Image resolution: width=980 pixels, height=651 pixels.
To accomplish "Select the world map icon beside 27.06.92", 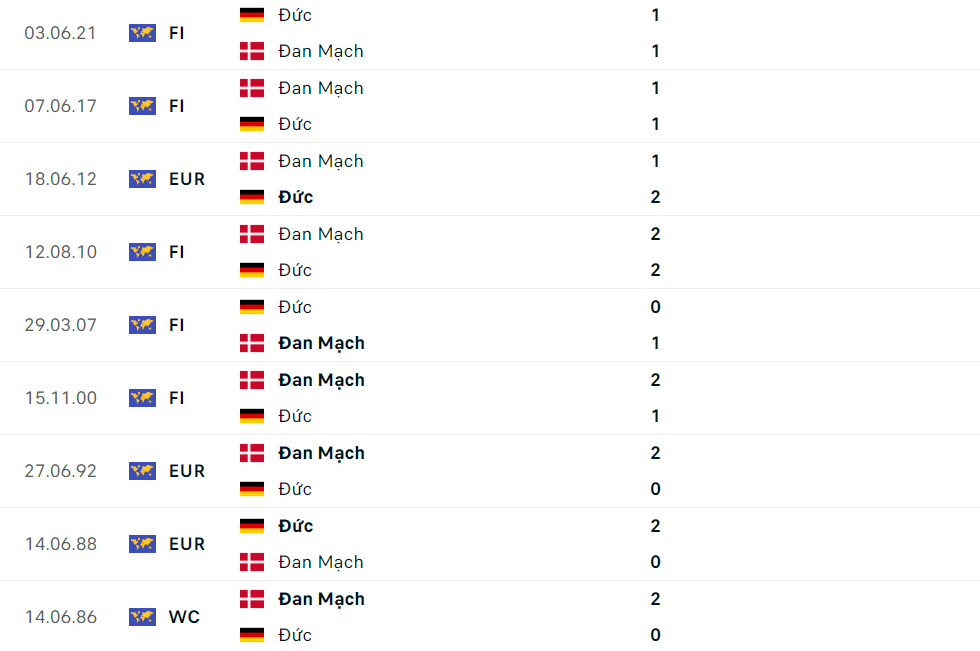I will 142,471.
